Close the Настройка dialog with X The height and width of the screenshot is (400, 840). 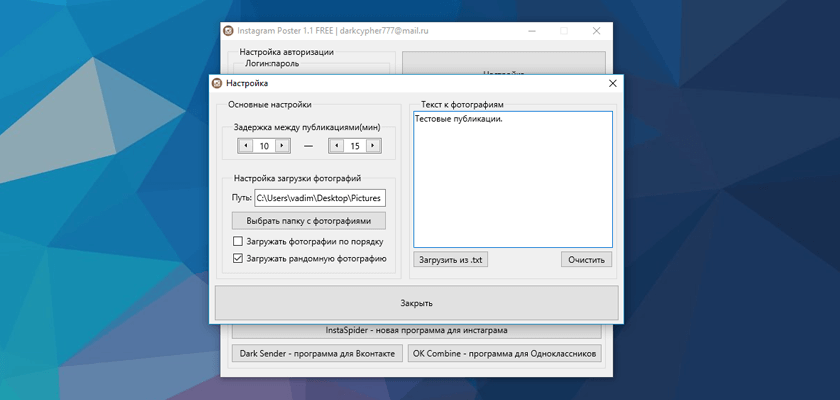point(613,84)
